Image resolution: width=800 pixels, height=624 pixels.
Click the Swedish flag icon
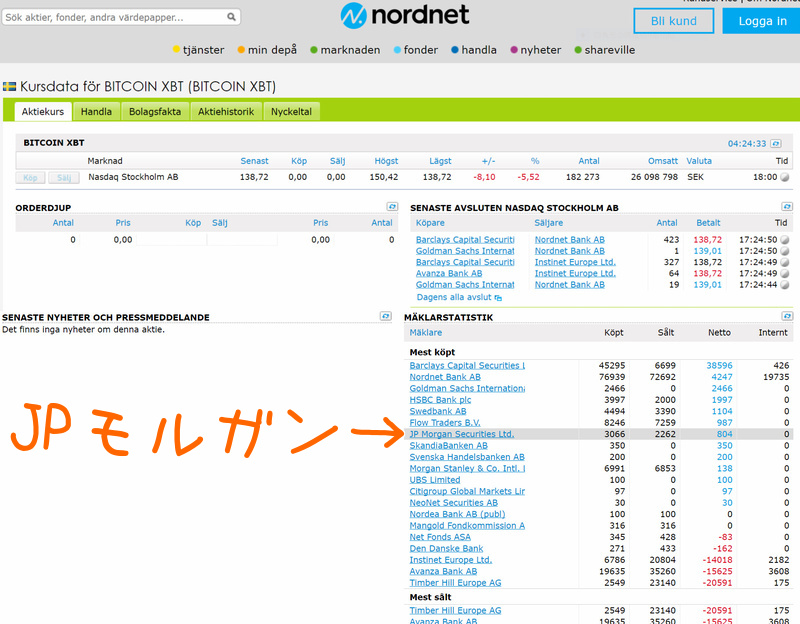click(9, 86)
